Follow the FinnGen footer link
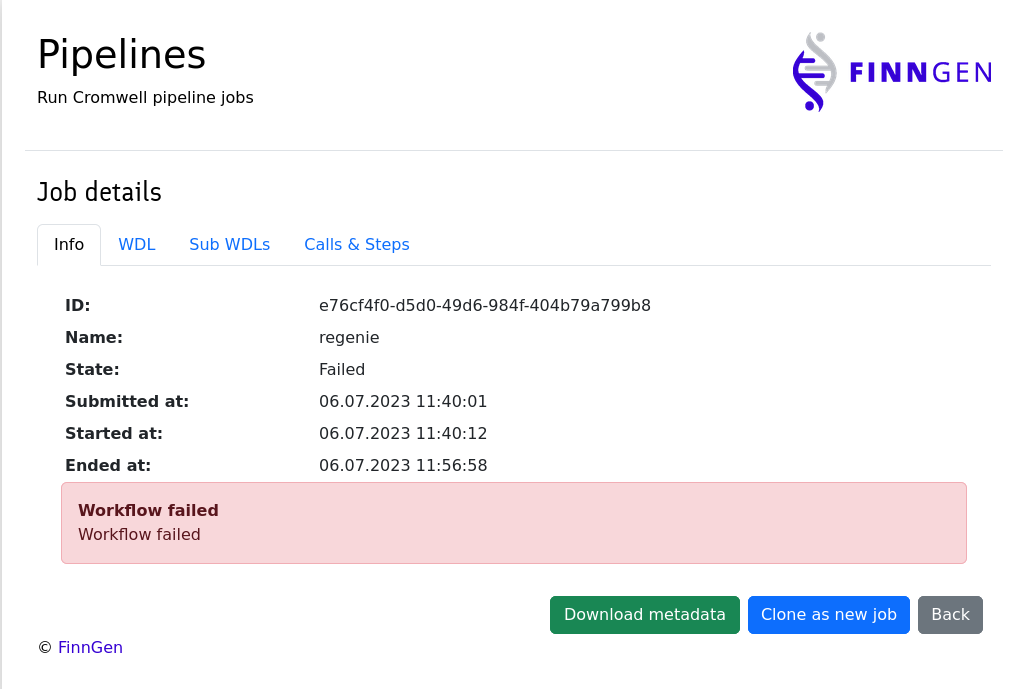 (x=90, y=648)
